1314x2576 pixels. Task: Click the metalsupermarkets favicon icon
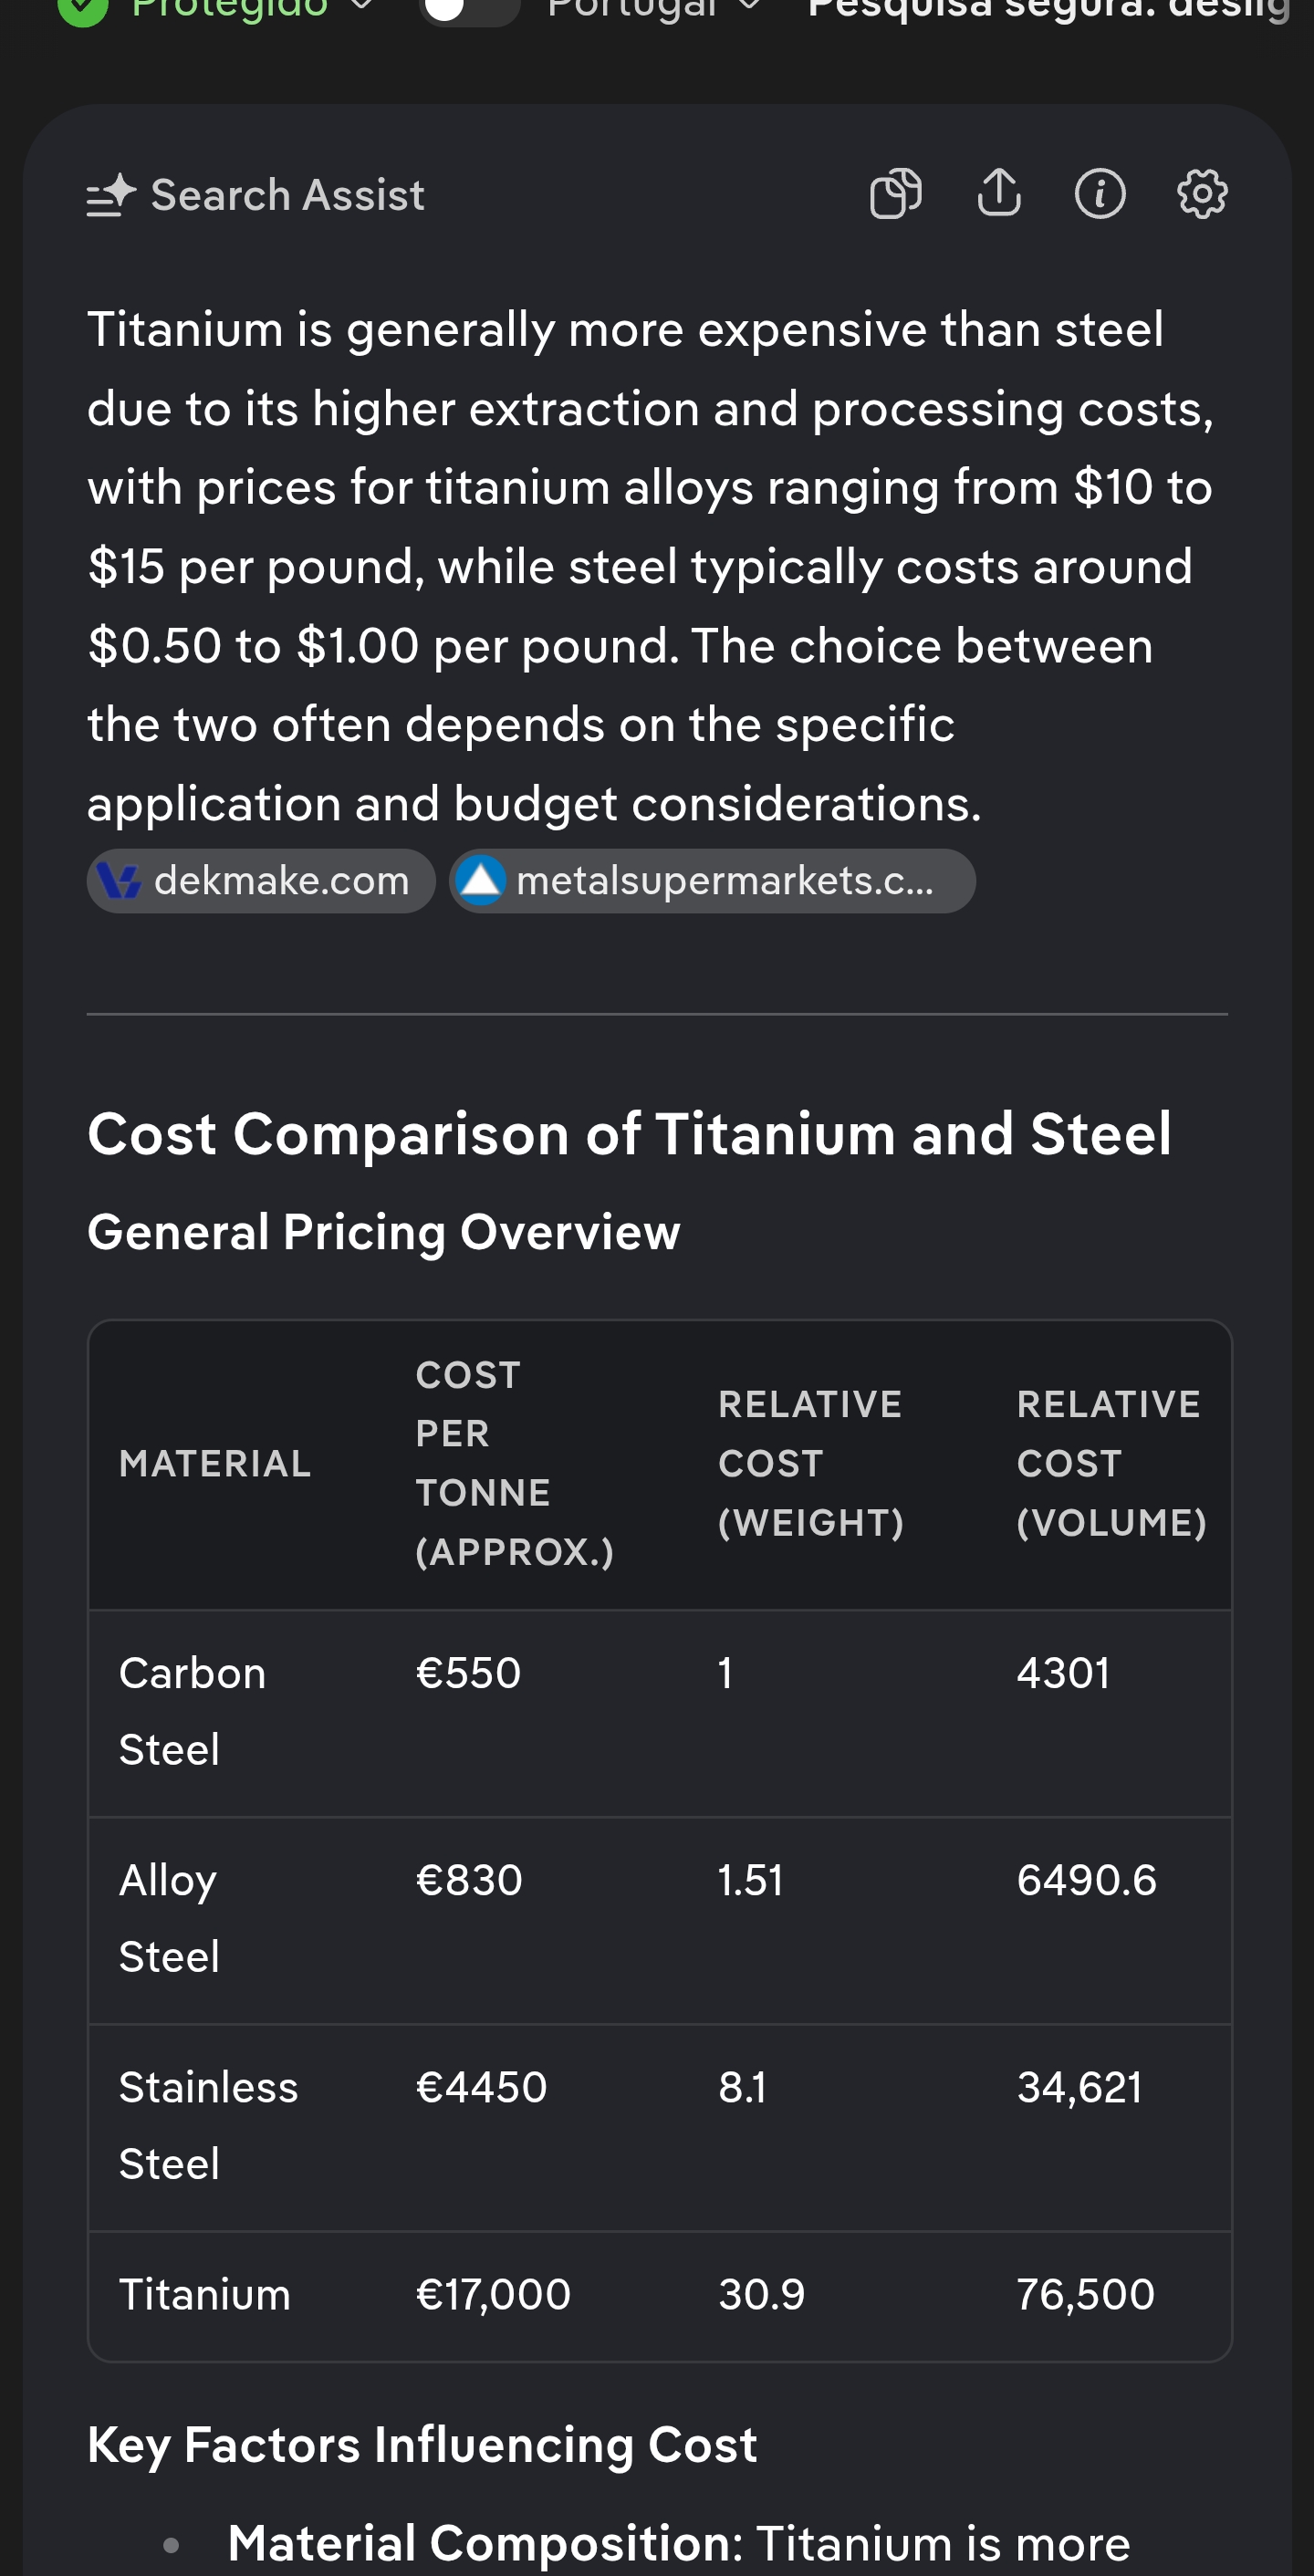[481, 881]
